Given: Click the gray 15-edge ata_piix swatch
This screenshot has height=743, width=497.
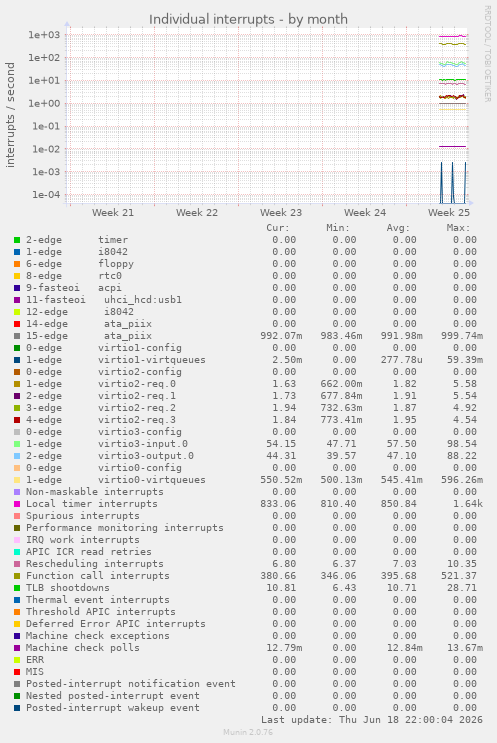Looking at the screenshot, I should pos(17,336).
